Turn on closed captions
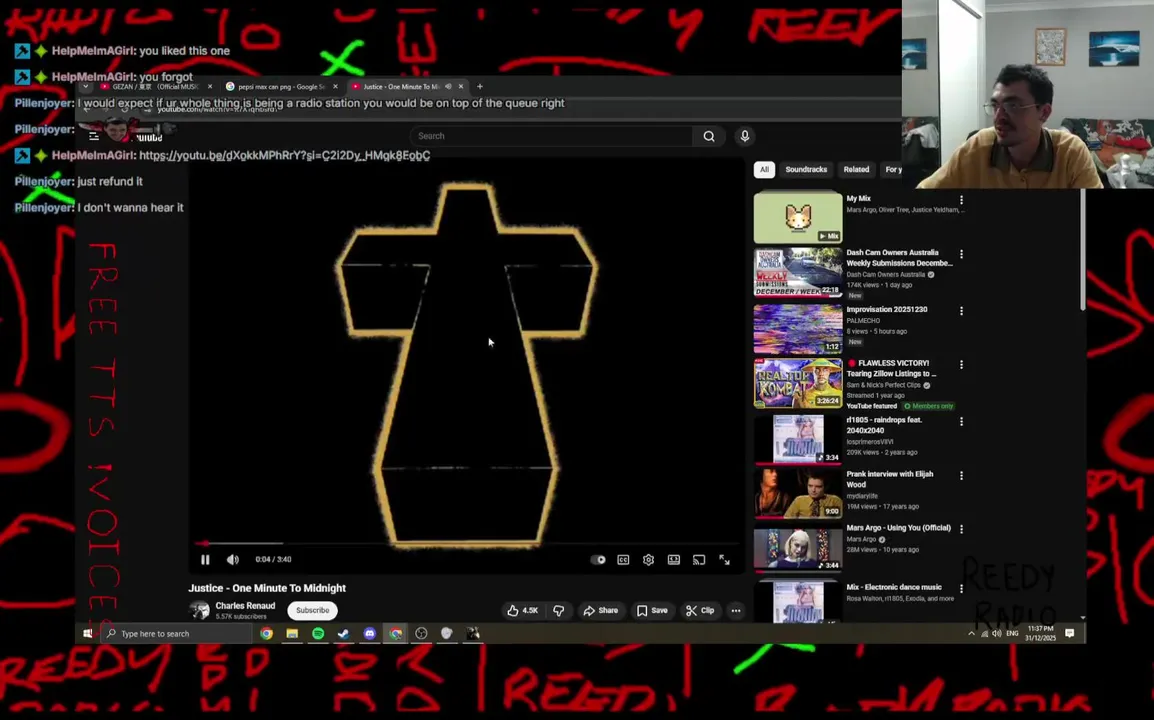The height and width of the screenshot is (720, 1154). point(623,560)
